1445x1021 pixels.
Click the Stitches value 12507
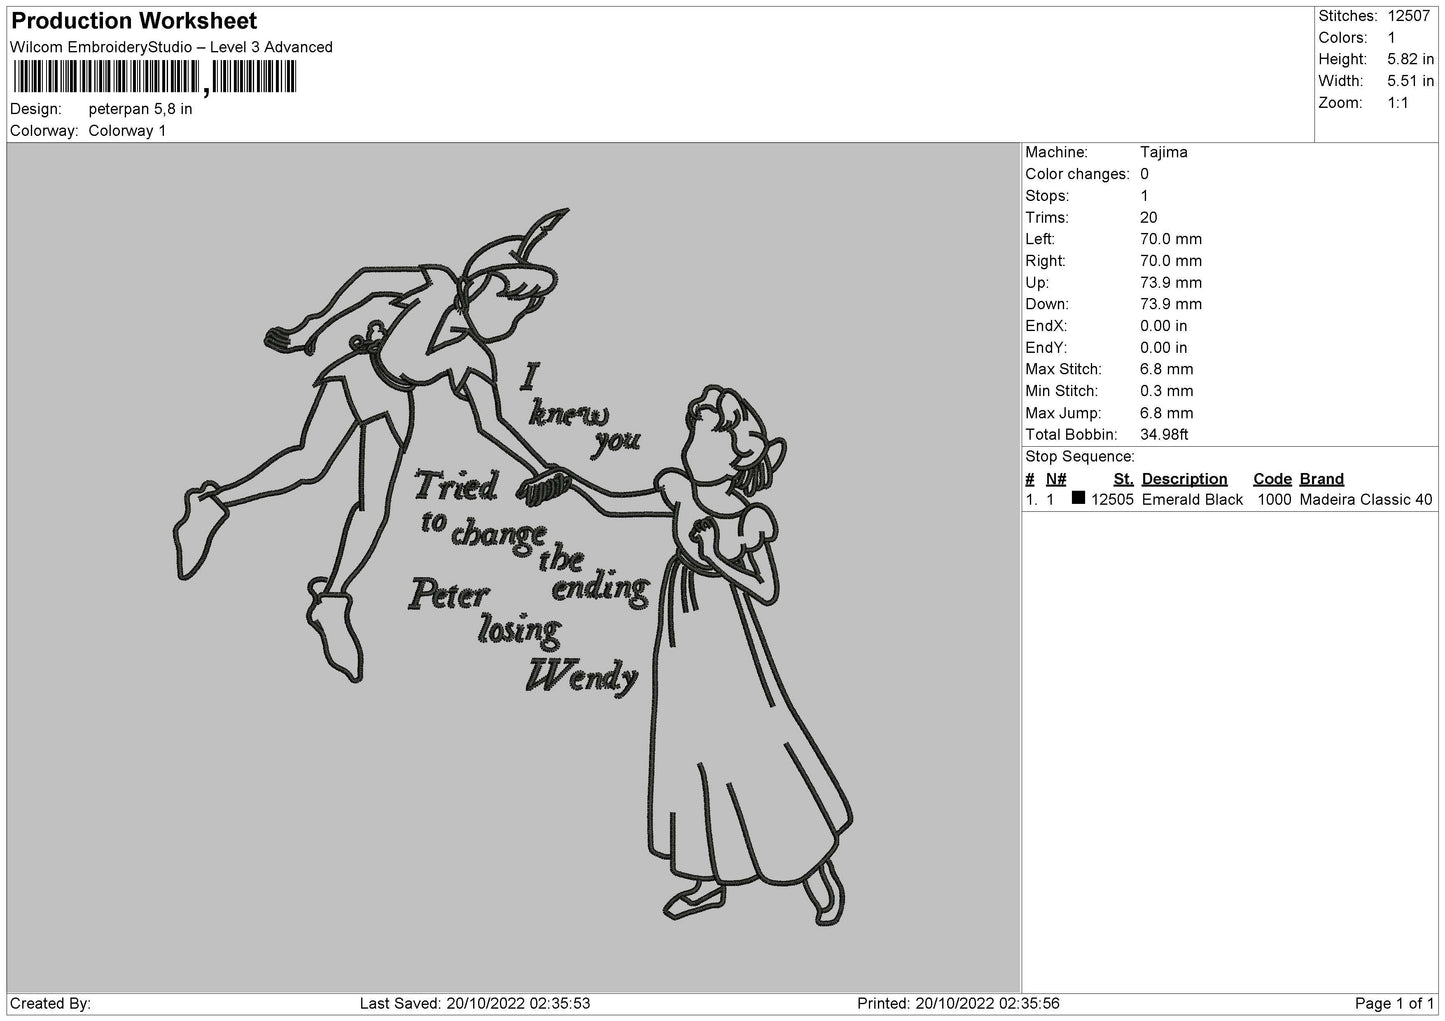1409,16
